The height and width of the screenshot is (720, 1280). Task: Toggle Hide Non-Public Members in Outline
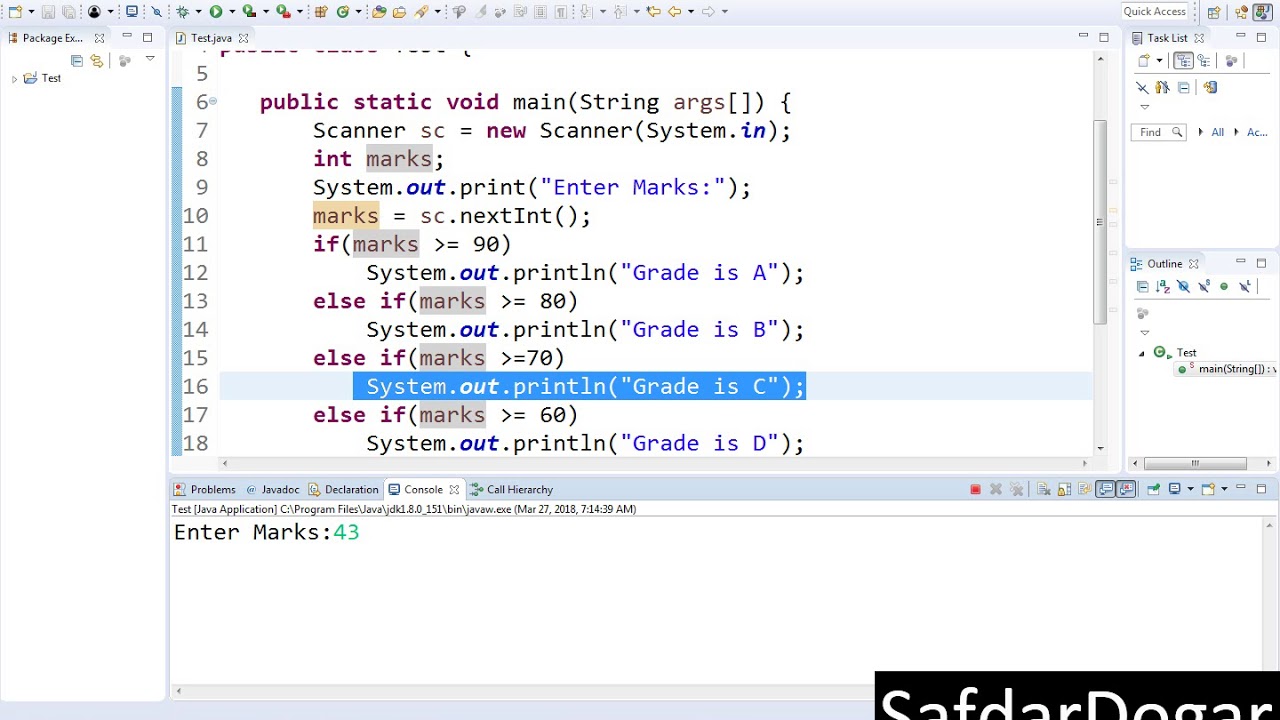pos(1224,287)
